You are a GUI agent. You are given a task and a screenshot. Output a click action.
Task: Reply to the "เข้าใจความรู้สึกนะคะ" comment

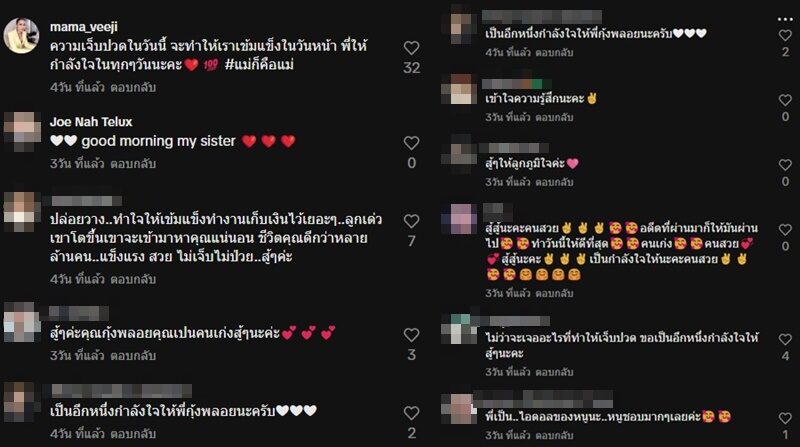(x=555, y=117)
